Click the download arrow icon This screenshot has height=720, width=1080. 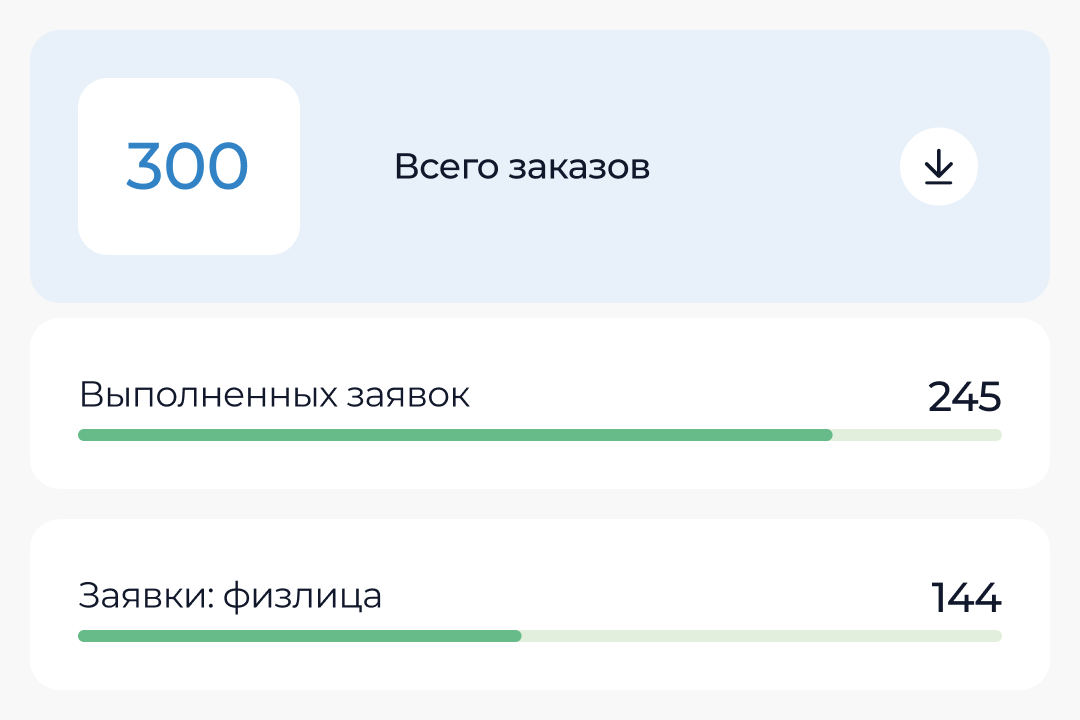[x=938, y=167]
